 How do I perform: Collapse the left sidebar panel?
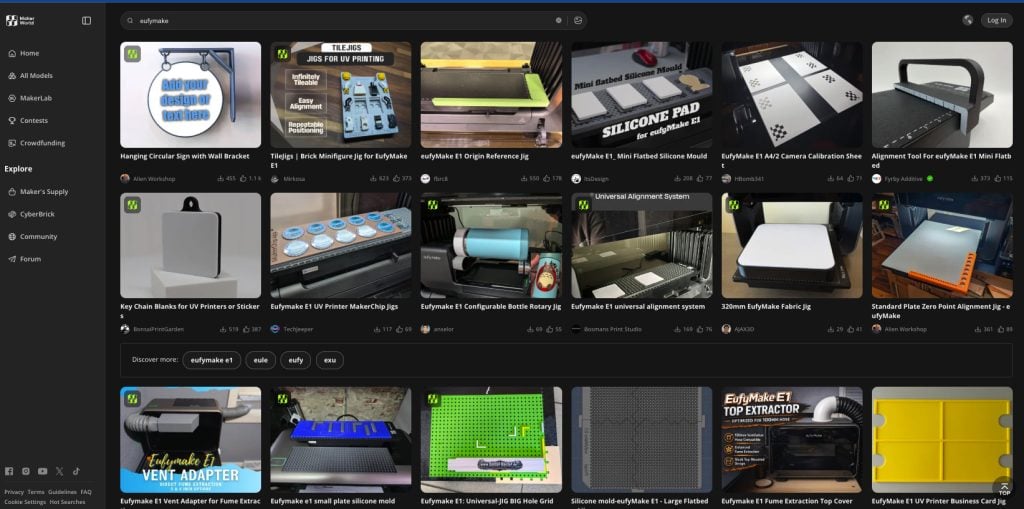pyautogui.click(x=86, y=20)
